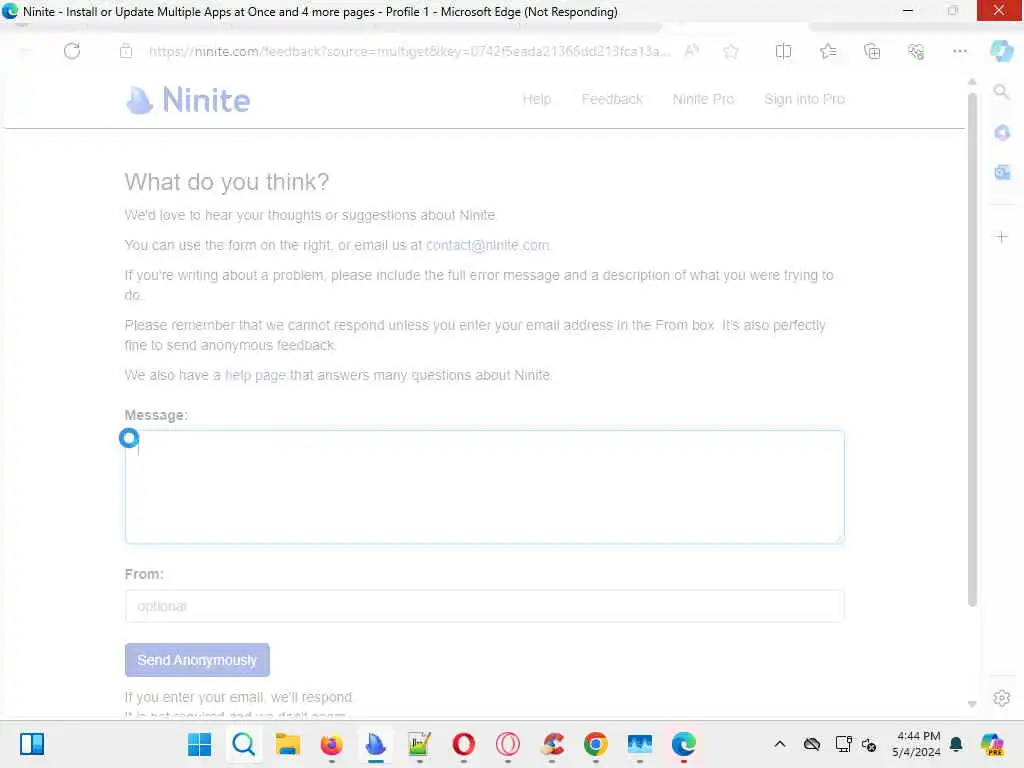Open the Feedback navigation link
This screenshot has width=1024, height=768.
point(612,99)
